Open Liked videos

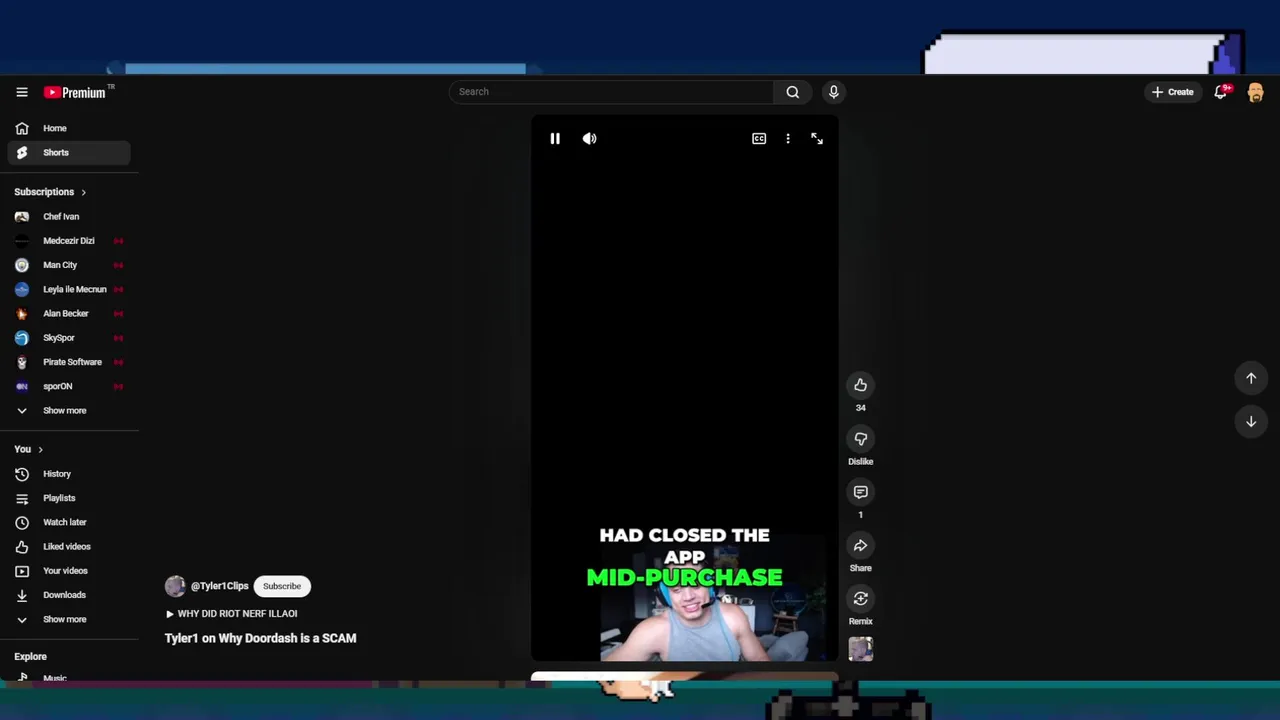pyautogui.click(x=69, y=546)
